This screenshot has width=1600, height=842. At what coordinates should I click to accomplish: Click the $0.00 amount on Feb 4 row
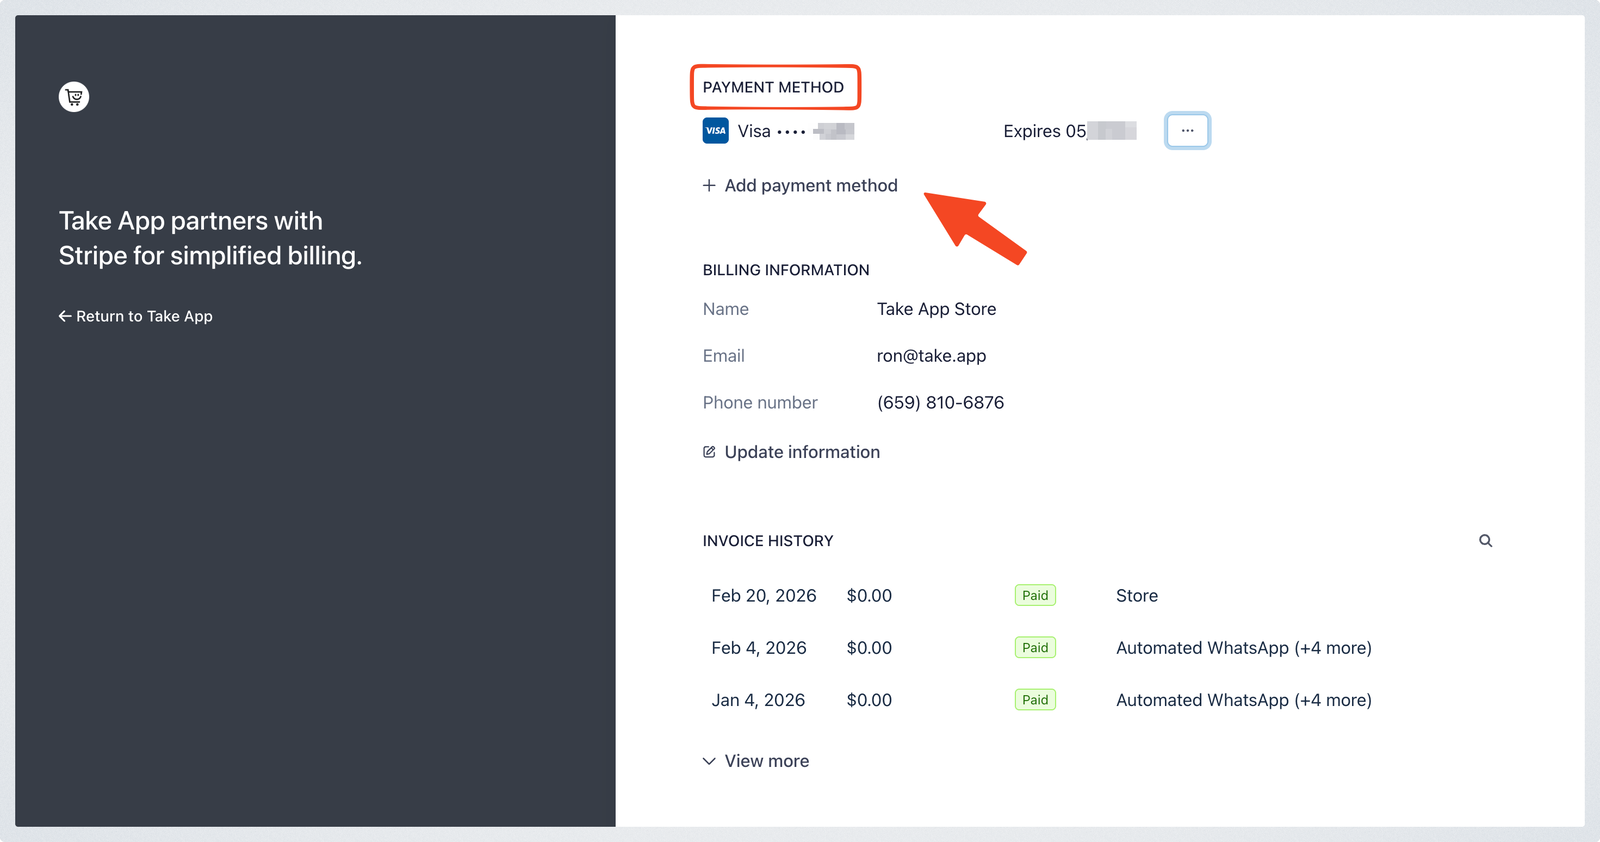coord(869,648)
